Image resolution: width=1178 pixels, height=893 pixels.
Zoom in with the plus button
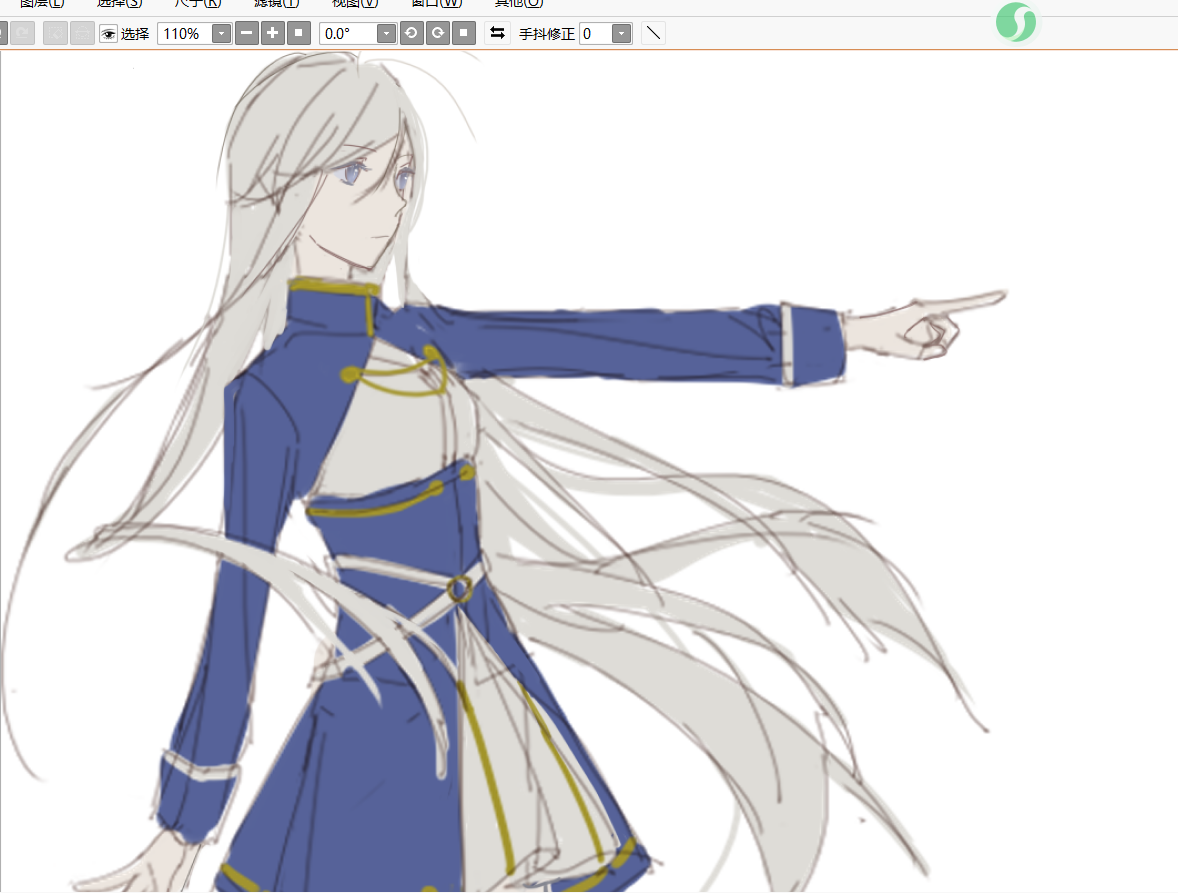[x=273, y=33]
